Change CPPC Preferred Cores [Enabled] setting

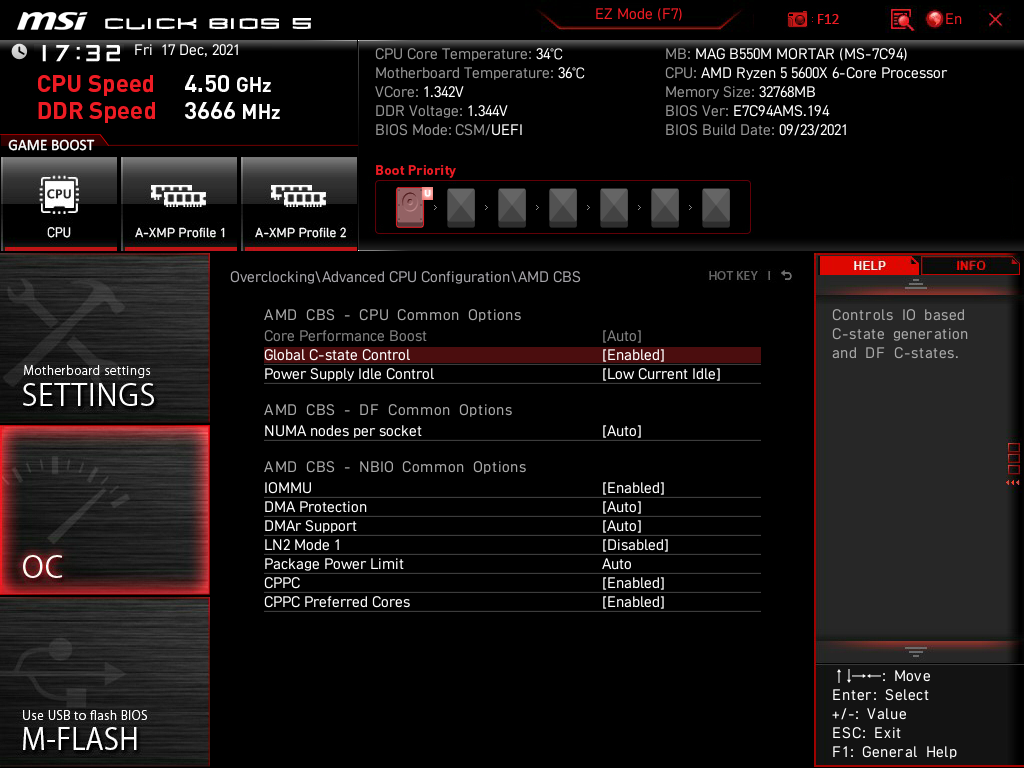(x=633, y=601)
